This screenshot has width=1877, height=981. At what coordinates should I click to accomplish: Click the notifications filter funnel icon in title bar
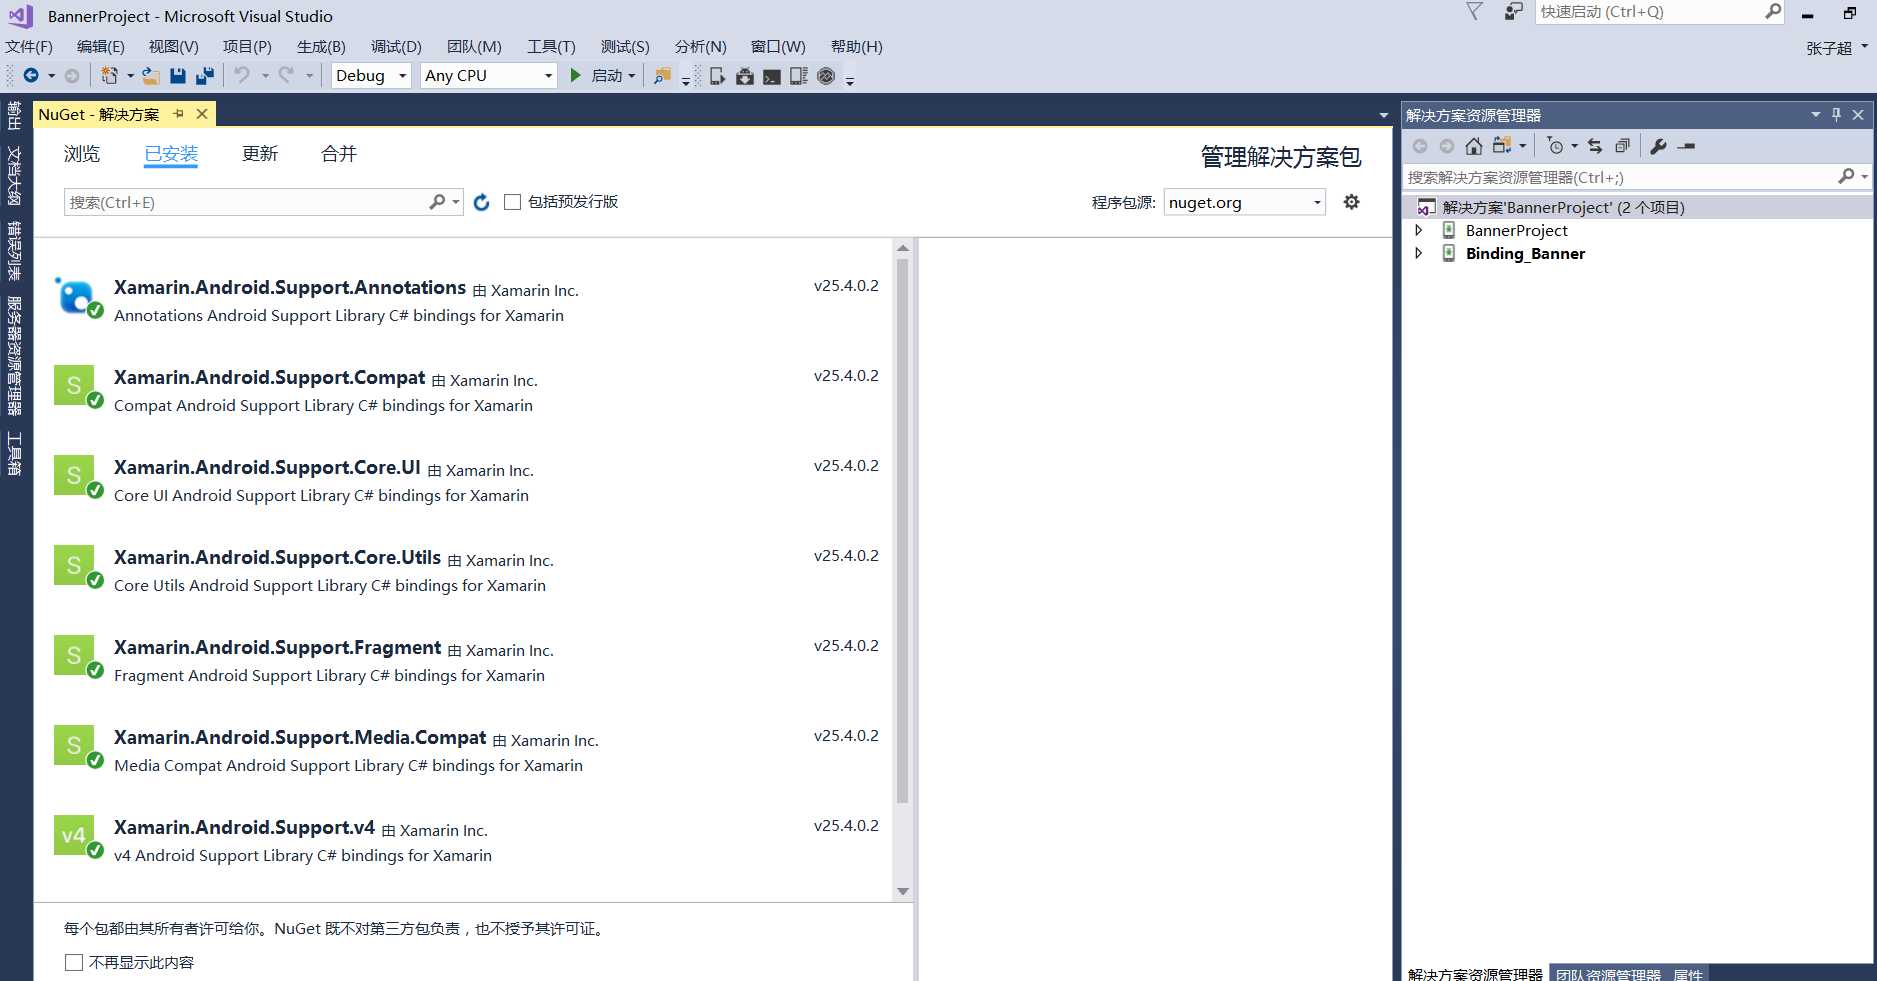1474,12
